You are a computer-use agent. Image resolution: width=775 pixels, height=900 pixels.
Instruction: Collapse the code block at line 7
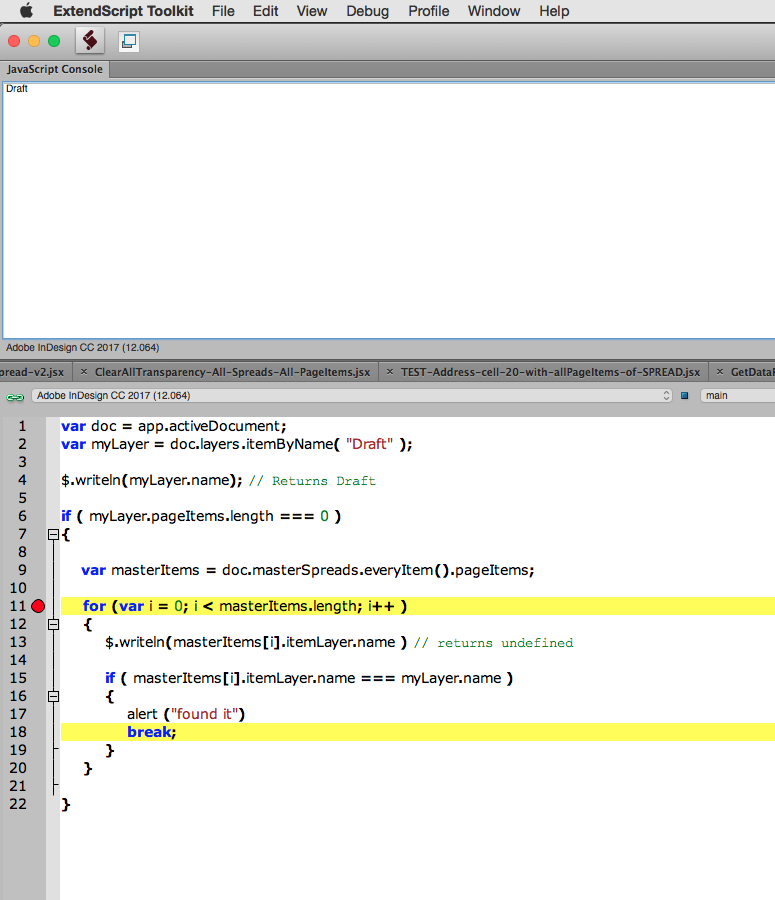coord(53,534)
